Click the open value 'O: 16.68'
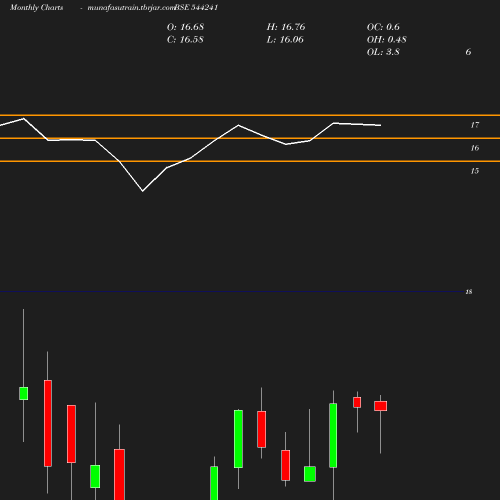This screenshot has height=500, width=500. pos(185,27)
